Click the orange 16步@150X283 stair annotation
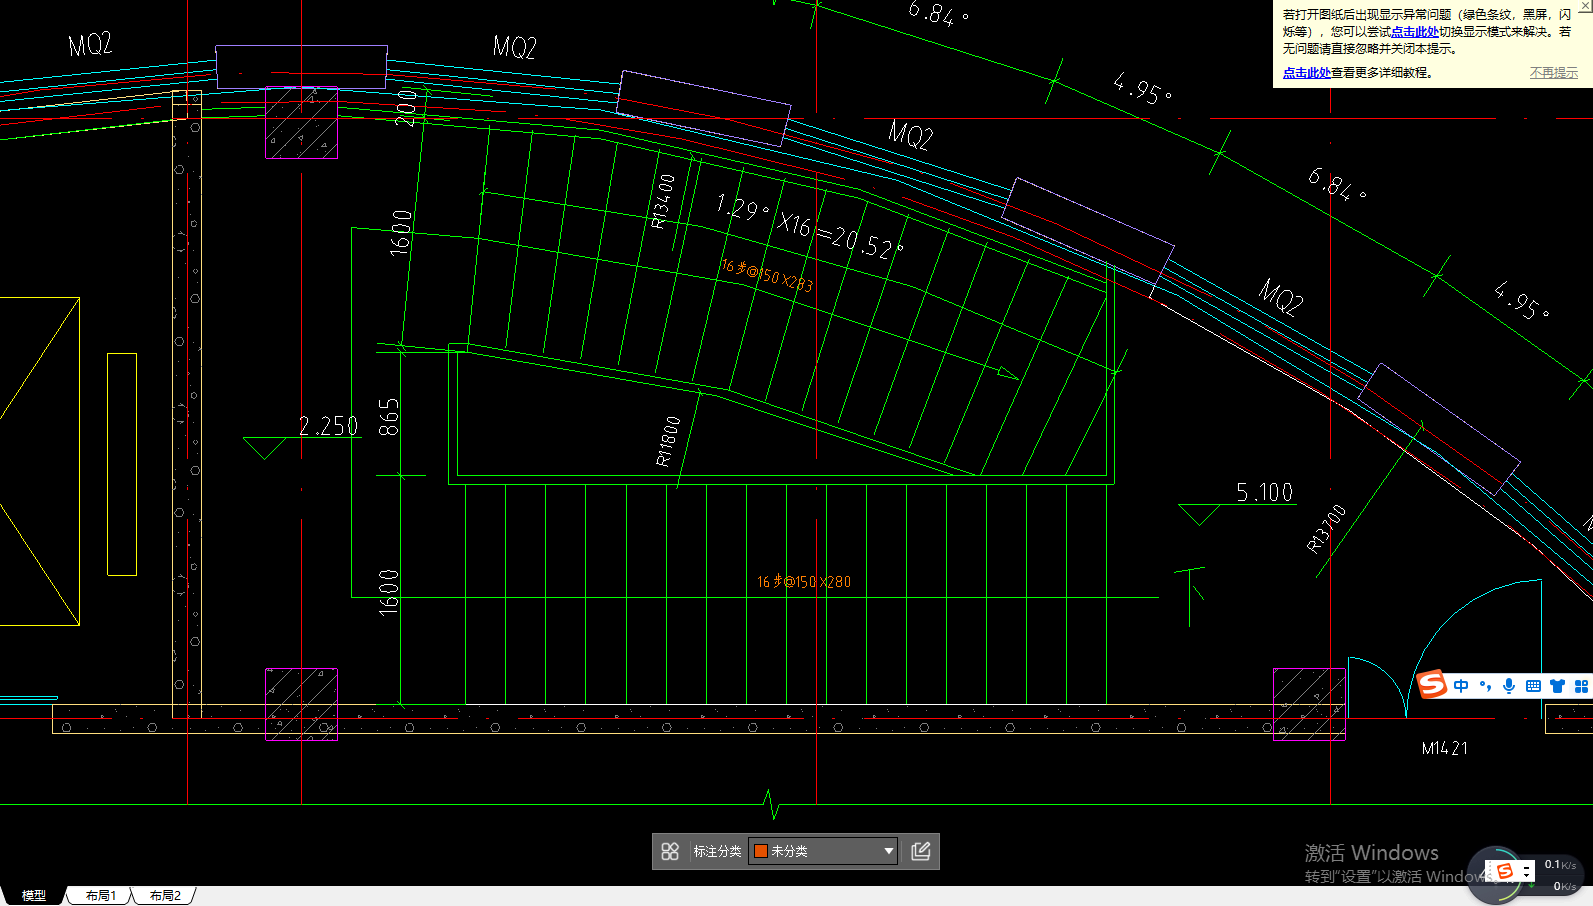 coord(767,275)
